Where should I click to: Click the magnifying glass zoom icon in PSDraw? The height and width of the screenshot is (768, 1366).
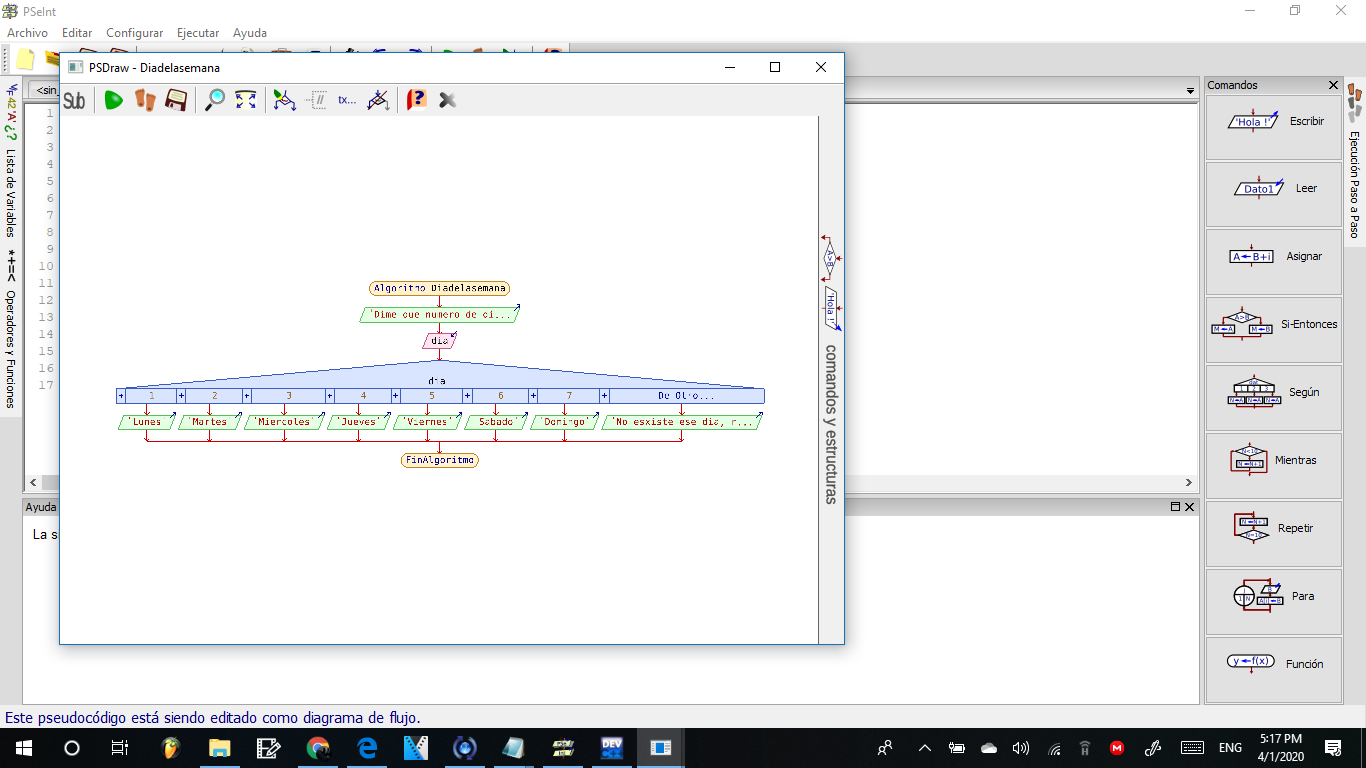[x=215, y=100]
